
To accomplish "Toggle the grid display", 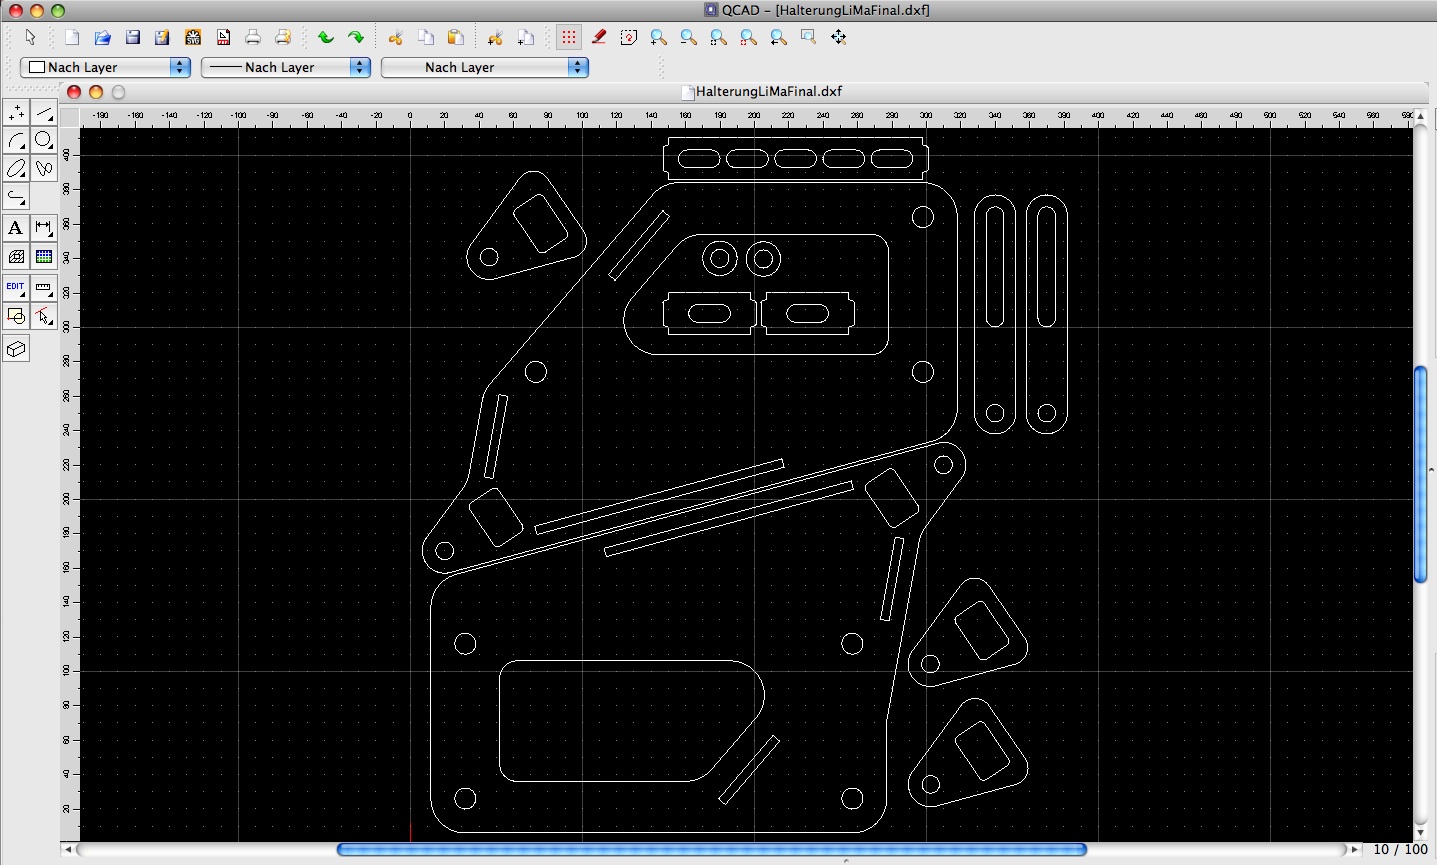I will [569, 37].
